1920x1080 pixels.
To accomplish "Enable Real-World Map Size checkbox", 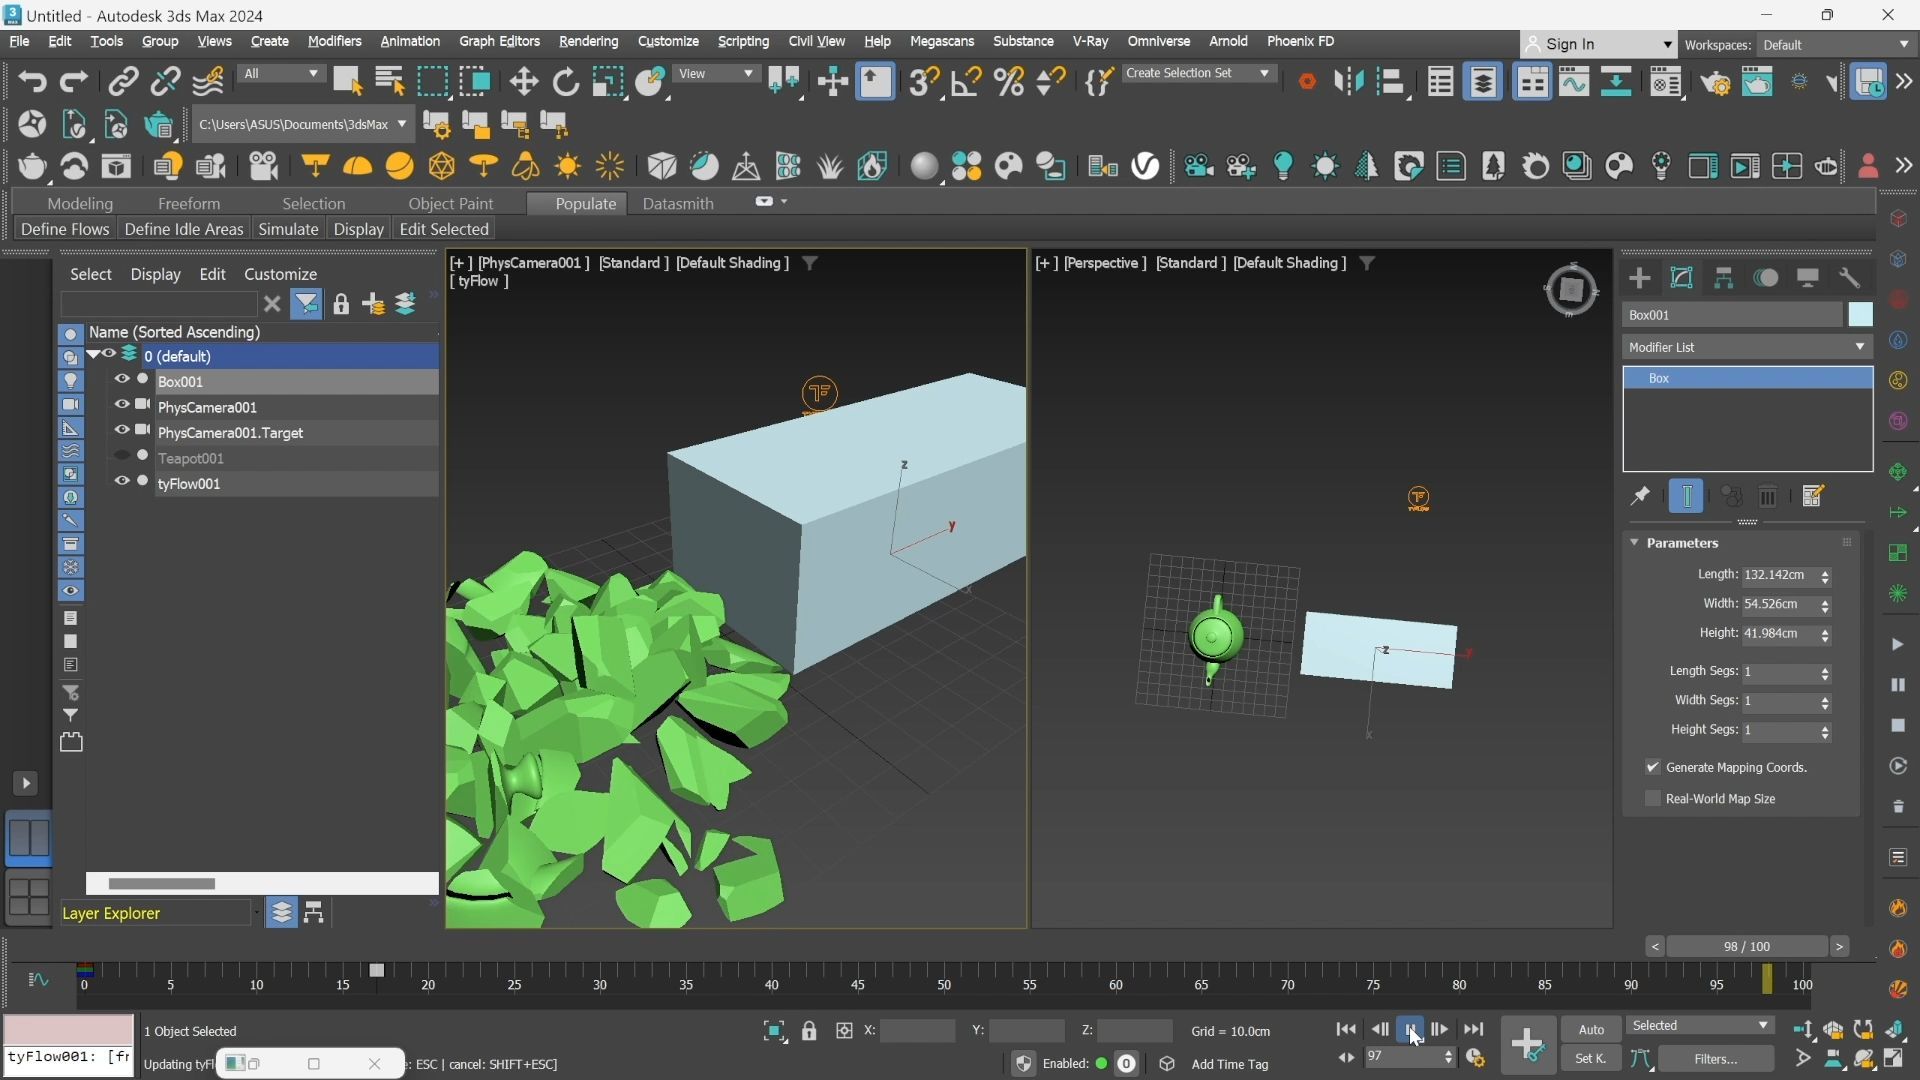I will [1653, 798].
